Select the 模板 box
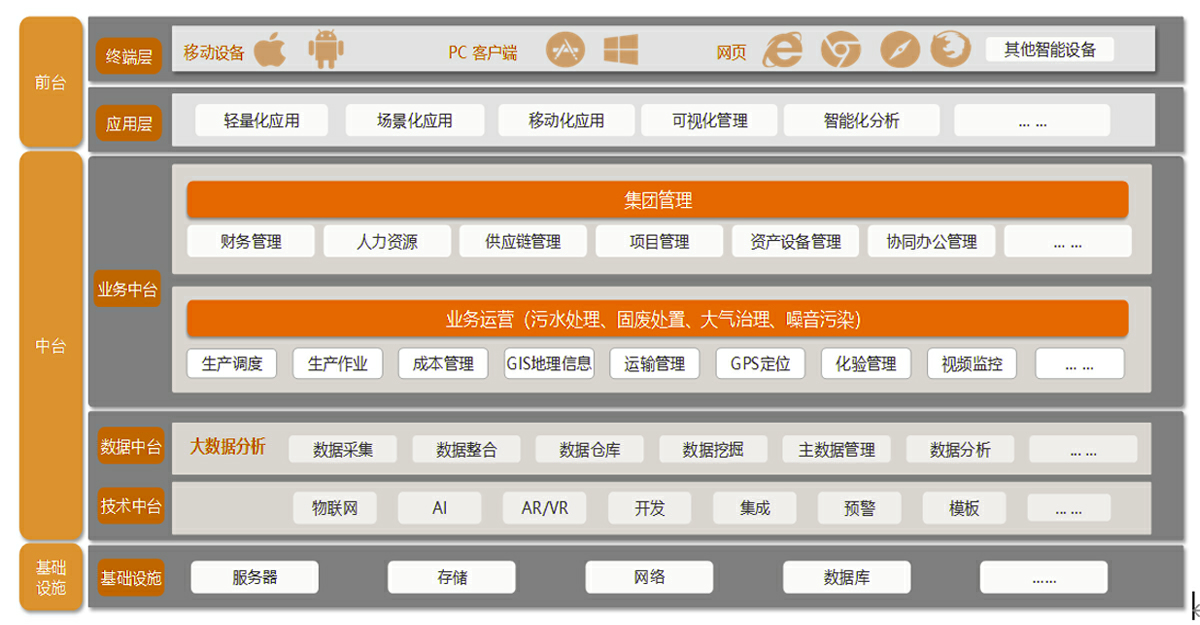This screenshot has width=1200, height=625. pos(965,508)
